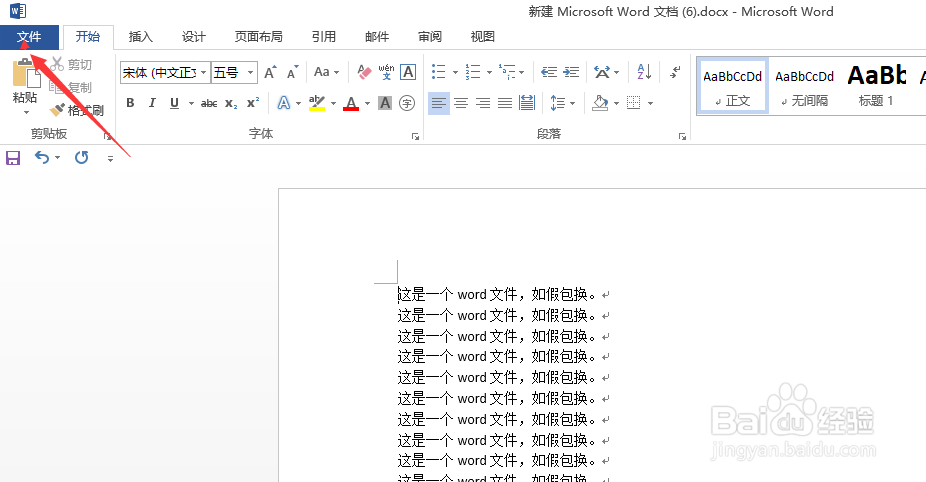This screenshot has width=926, height=482.
Task: Toggle show/hide paragraph marks icon
Action: pyautogui.click(x=675, y=72)
